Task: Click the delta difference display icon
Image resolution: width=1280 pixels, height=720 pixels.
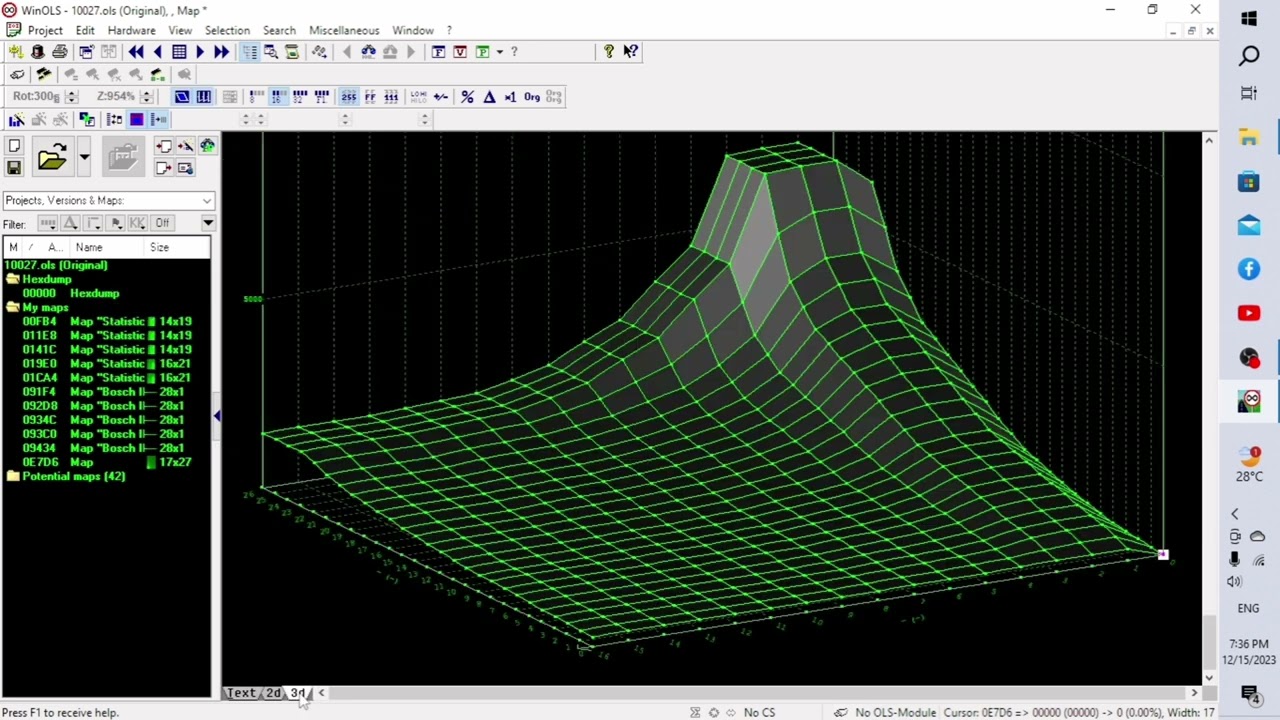Action: point(489,97)
